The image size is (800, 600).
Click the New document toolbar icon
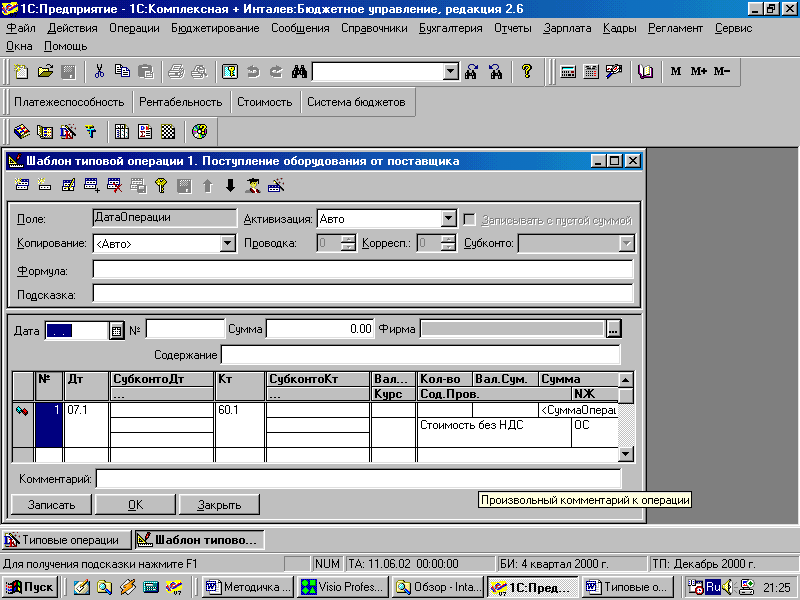click(21, 71)
